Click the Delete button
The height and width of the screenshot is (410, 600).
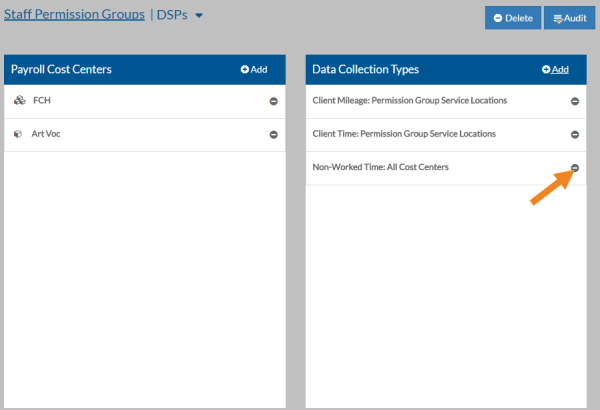[512, 18]
